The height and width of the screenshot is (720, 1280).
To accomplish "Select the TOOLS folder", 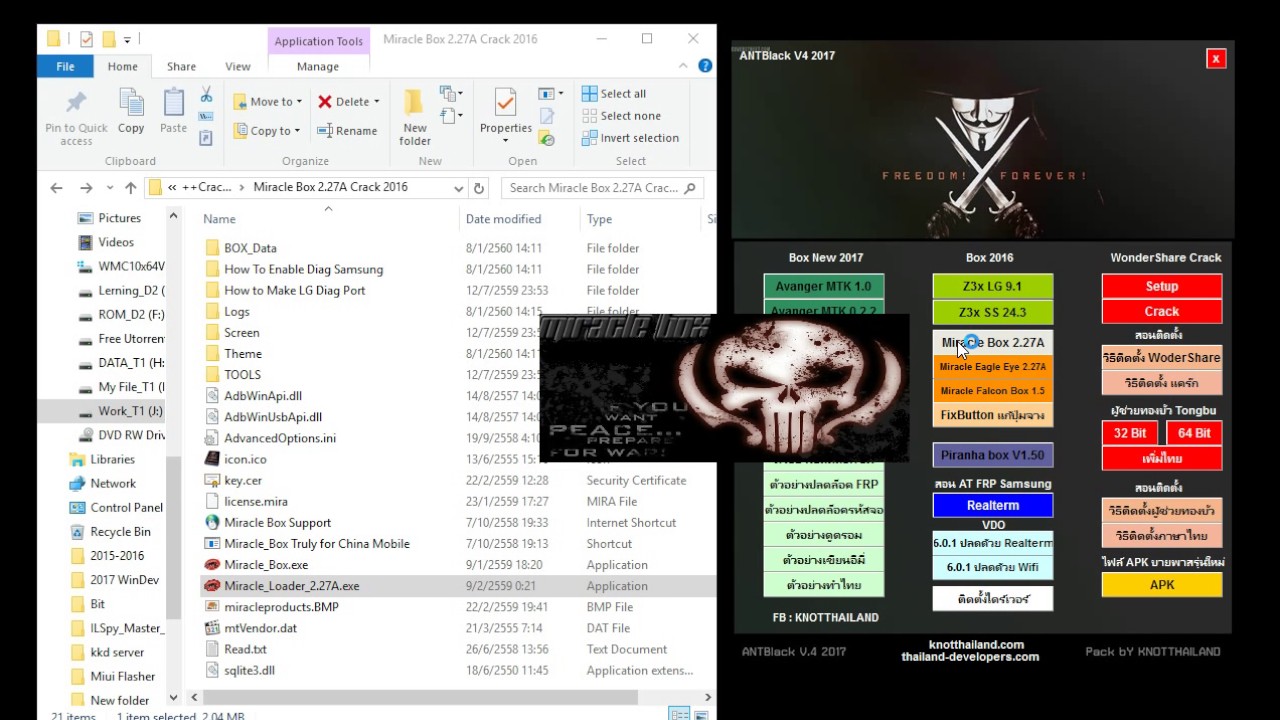I will coord(242,374).
